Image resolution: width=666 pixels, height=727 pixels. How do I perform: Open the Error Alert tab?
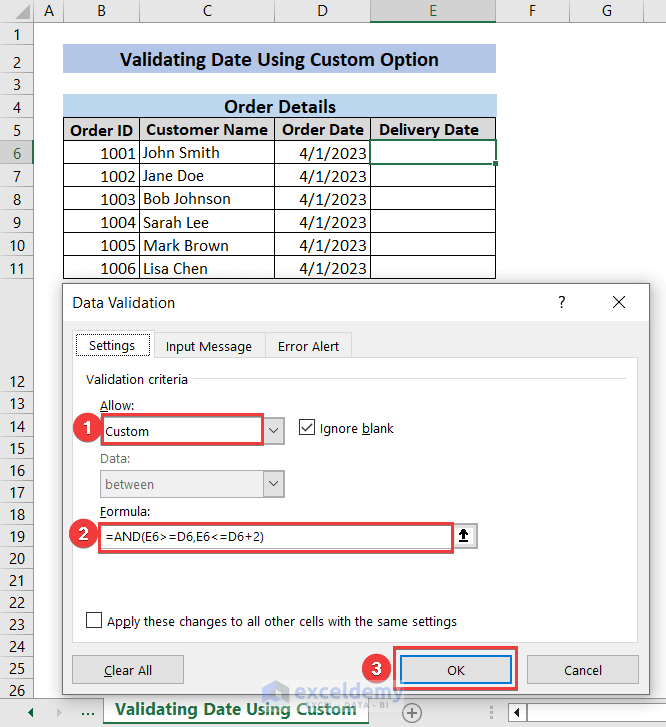click(308, 346)
